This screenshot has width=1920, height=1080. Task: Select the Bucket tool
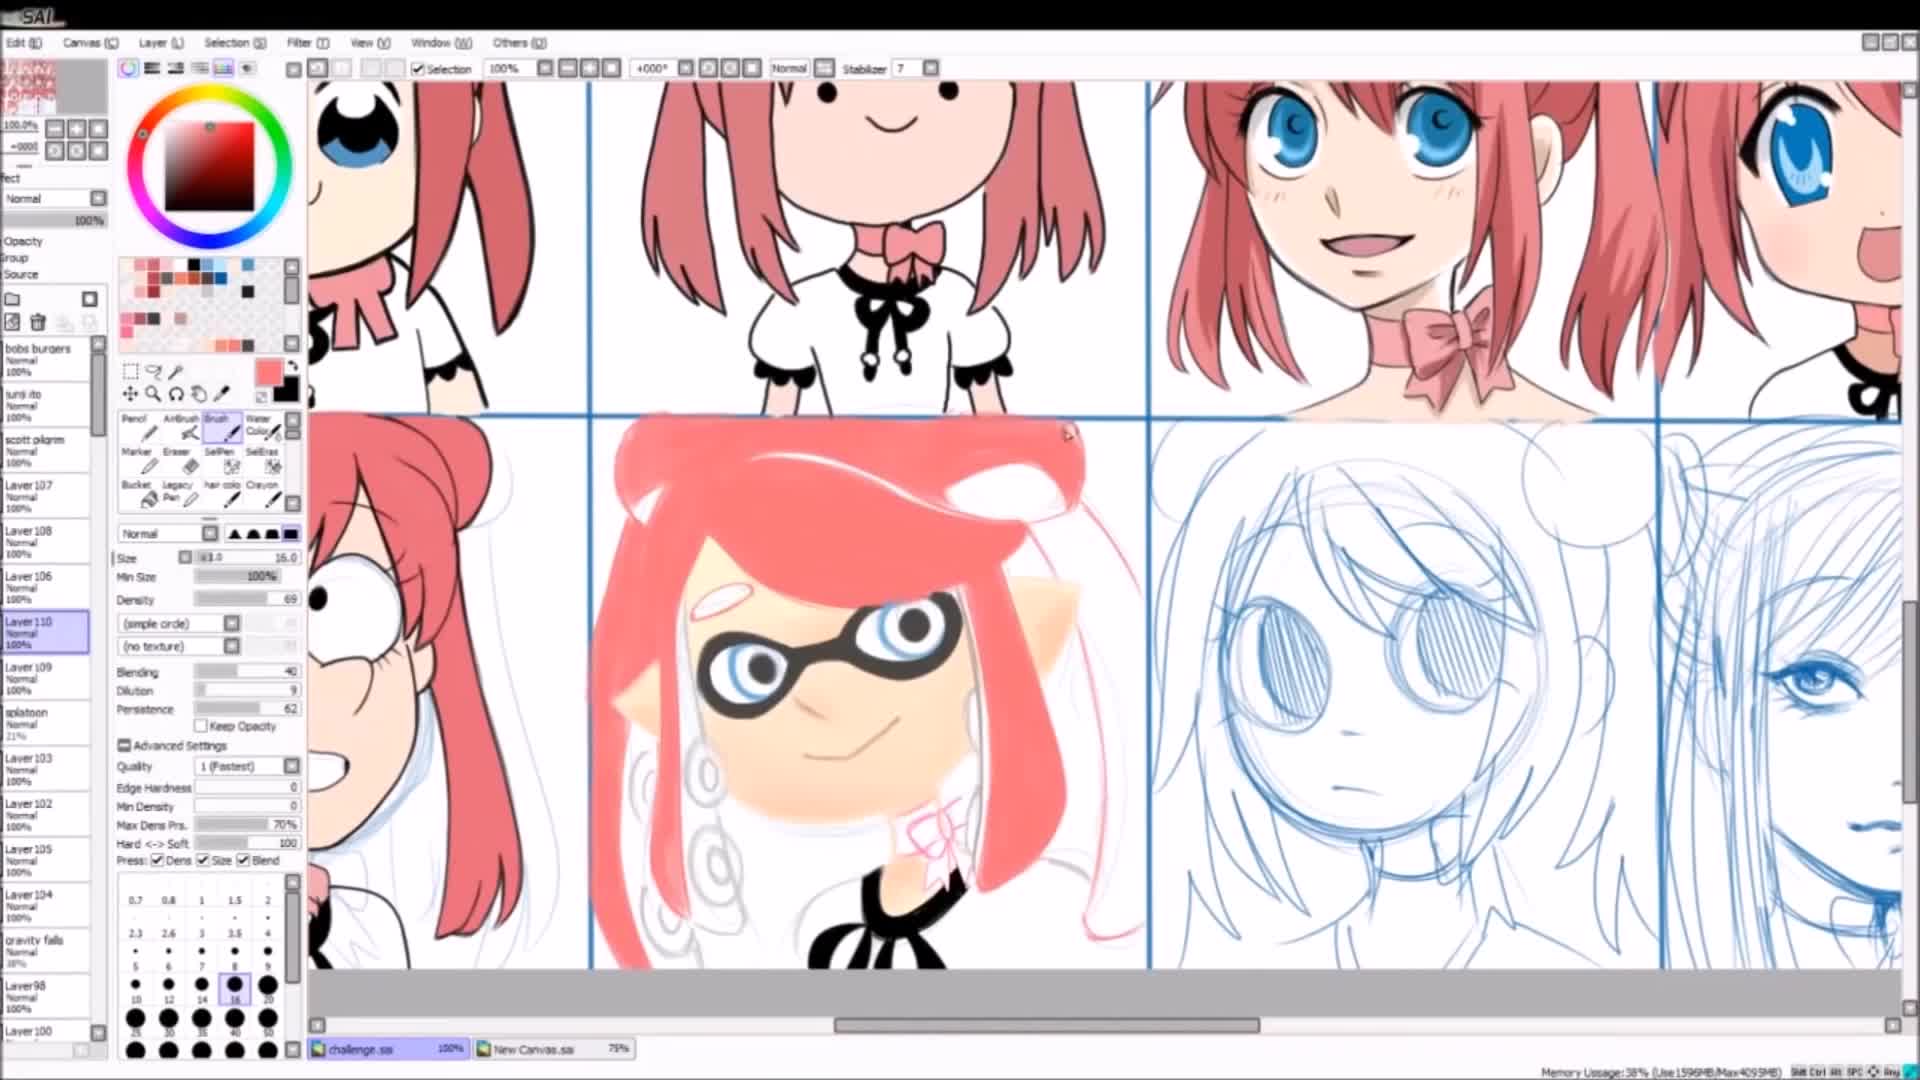tap(138, 494)
